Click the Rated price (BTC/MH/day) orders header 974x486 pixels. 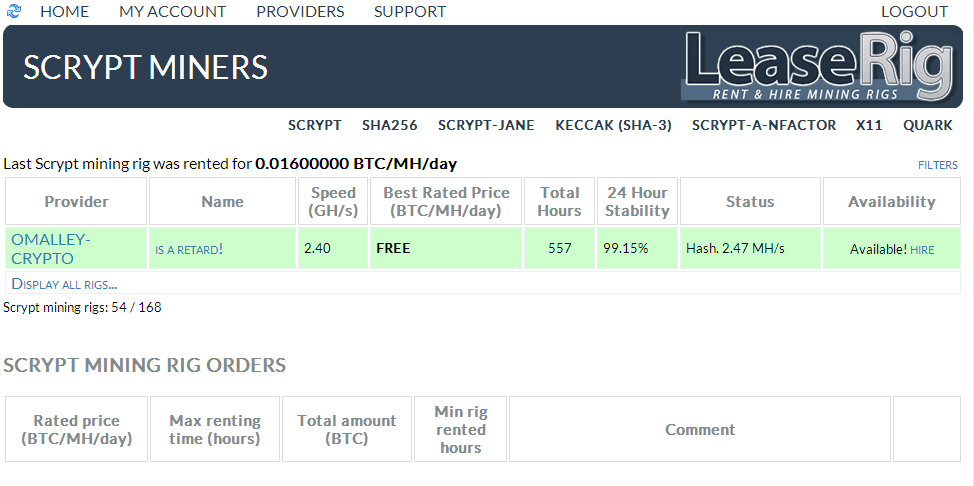coord(76,429)
